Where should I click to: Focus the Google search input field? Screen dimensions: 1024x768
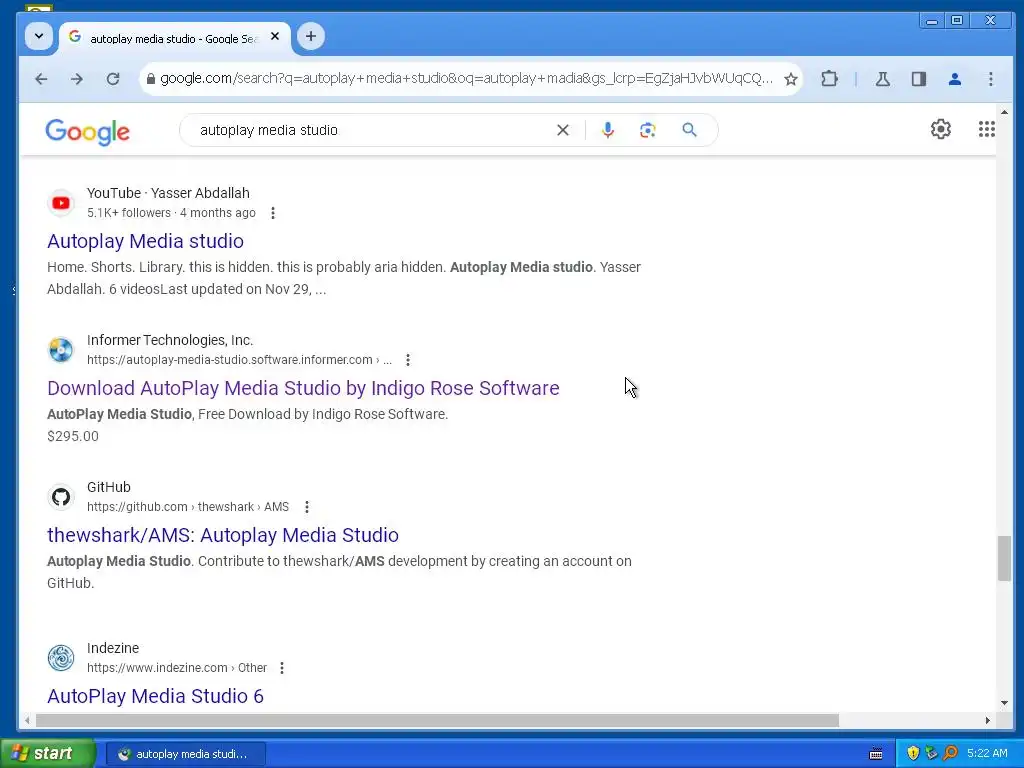click(x=372, y=130)
